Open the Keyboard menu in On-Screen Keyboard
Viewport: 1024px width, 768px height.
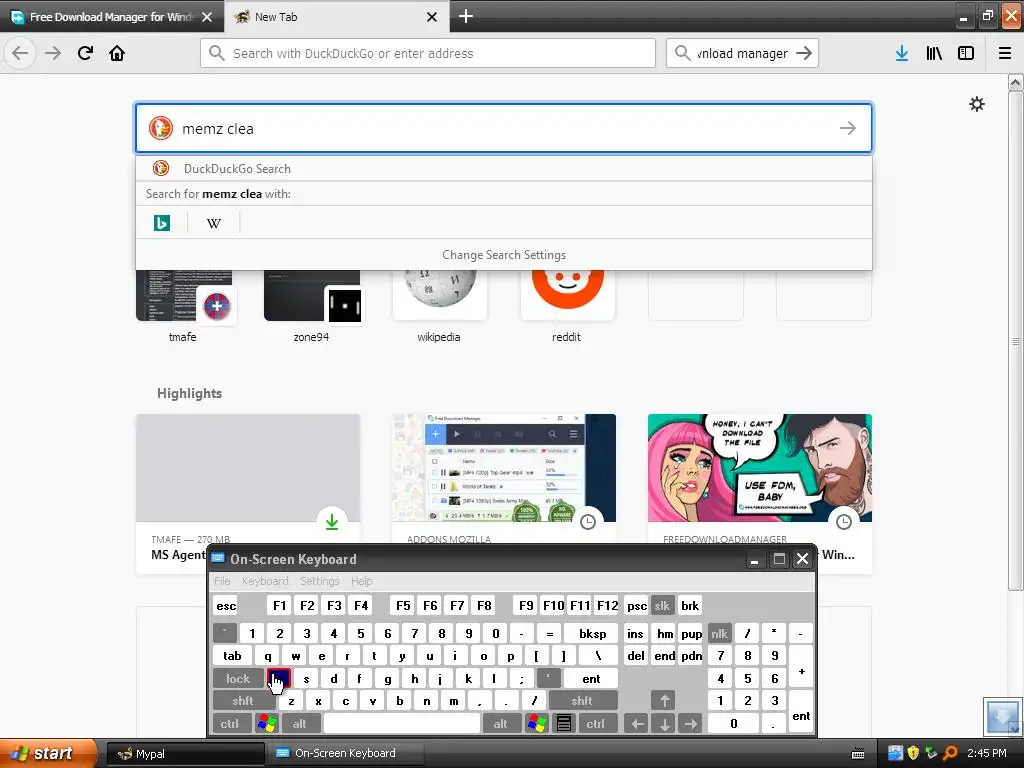pos(264,581)
